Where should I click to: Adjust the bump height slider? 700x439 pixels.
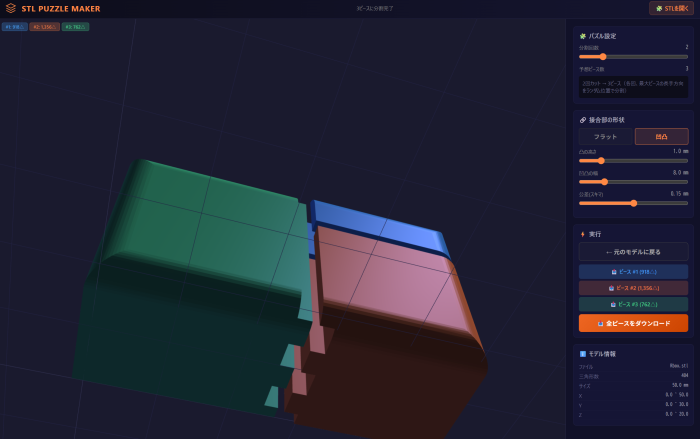[x=600, y=160]
